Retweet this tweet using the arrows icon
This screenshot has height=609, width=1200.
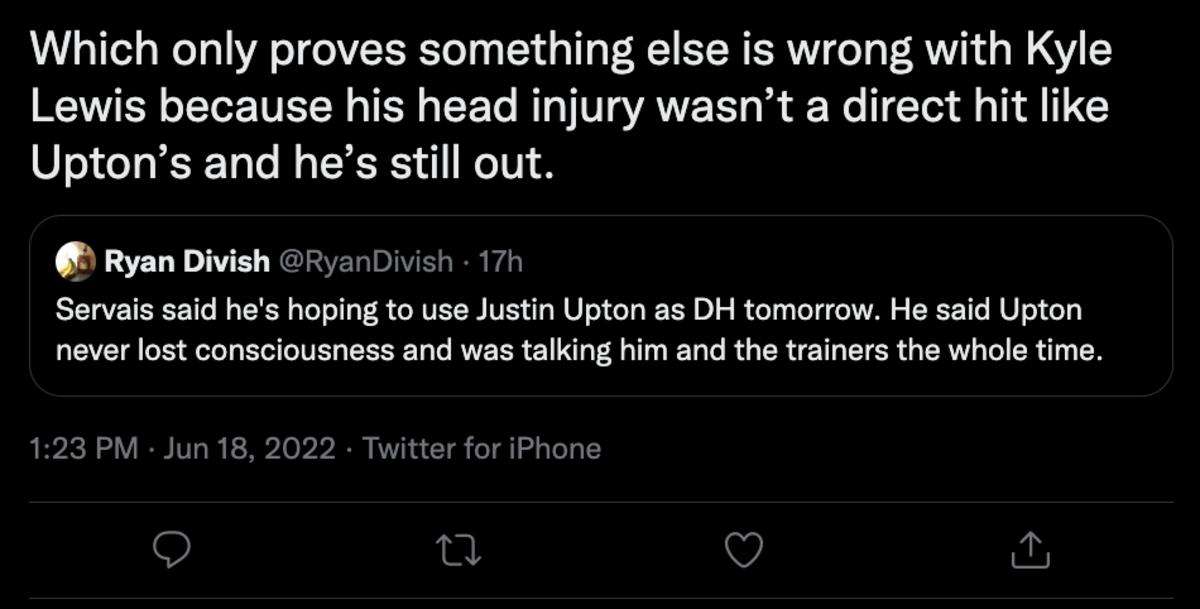tap(461, 549)
